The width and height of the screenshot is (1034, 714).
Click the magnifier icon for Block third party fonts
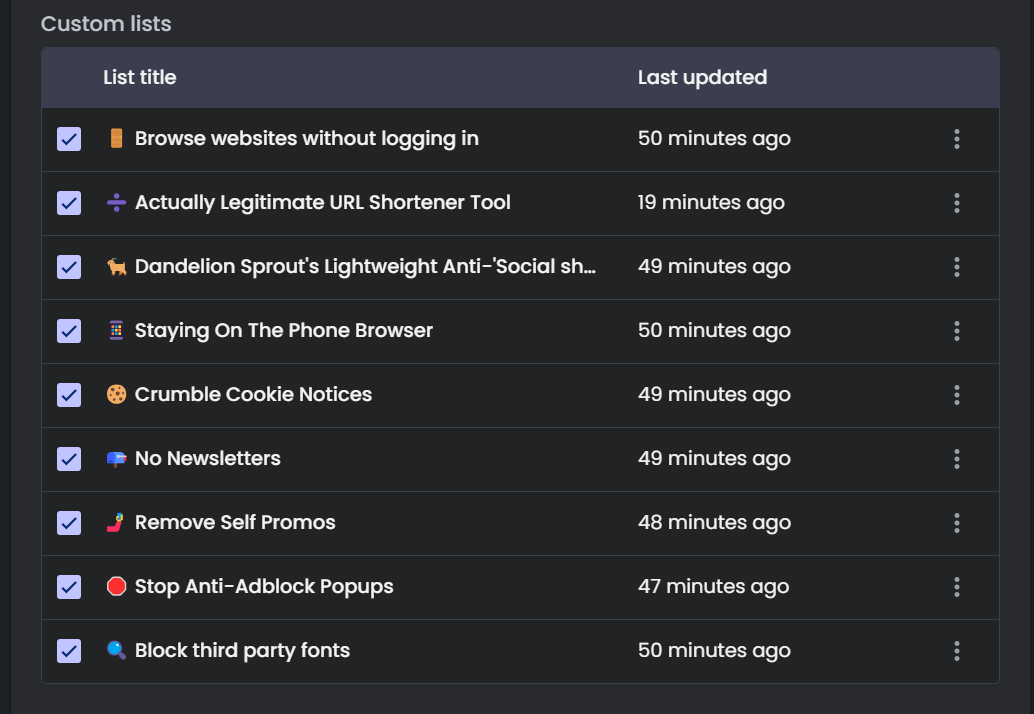[116, 650]
